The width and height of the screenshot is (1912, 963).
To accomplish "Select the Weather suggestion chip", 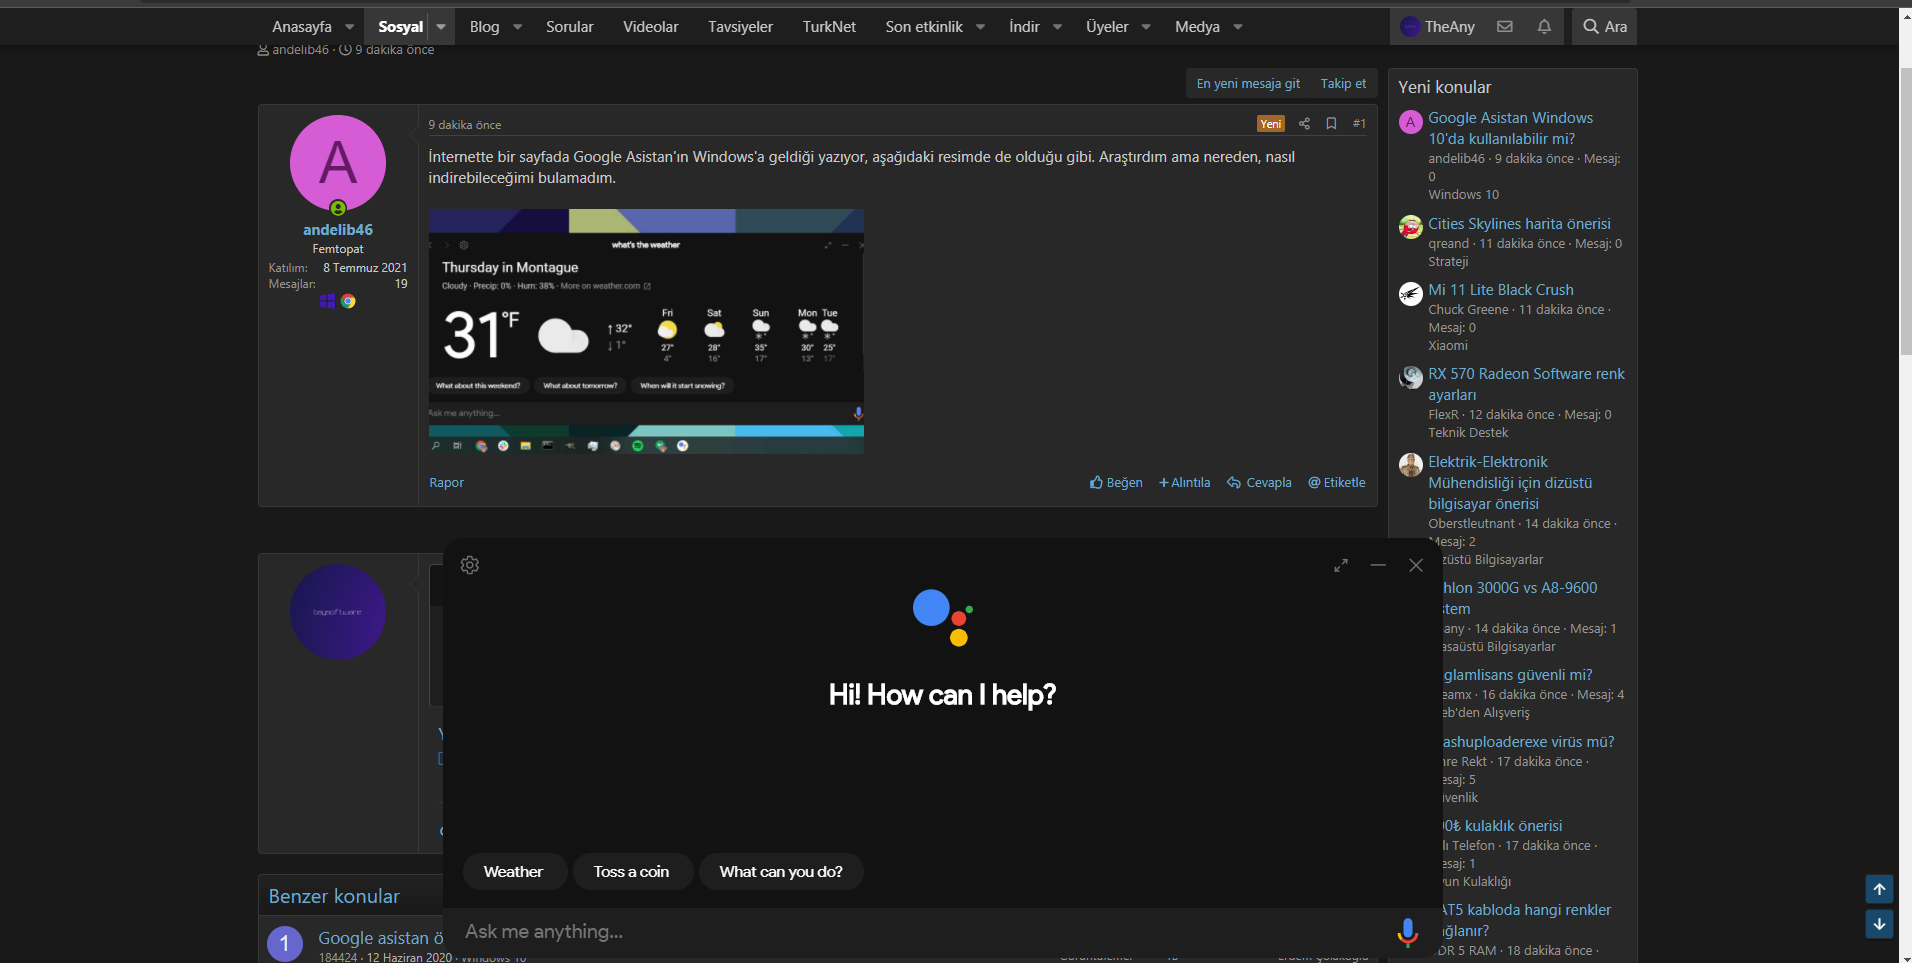I will (x=513, y=872).
